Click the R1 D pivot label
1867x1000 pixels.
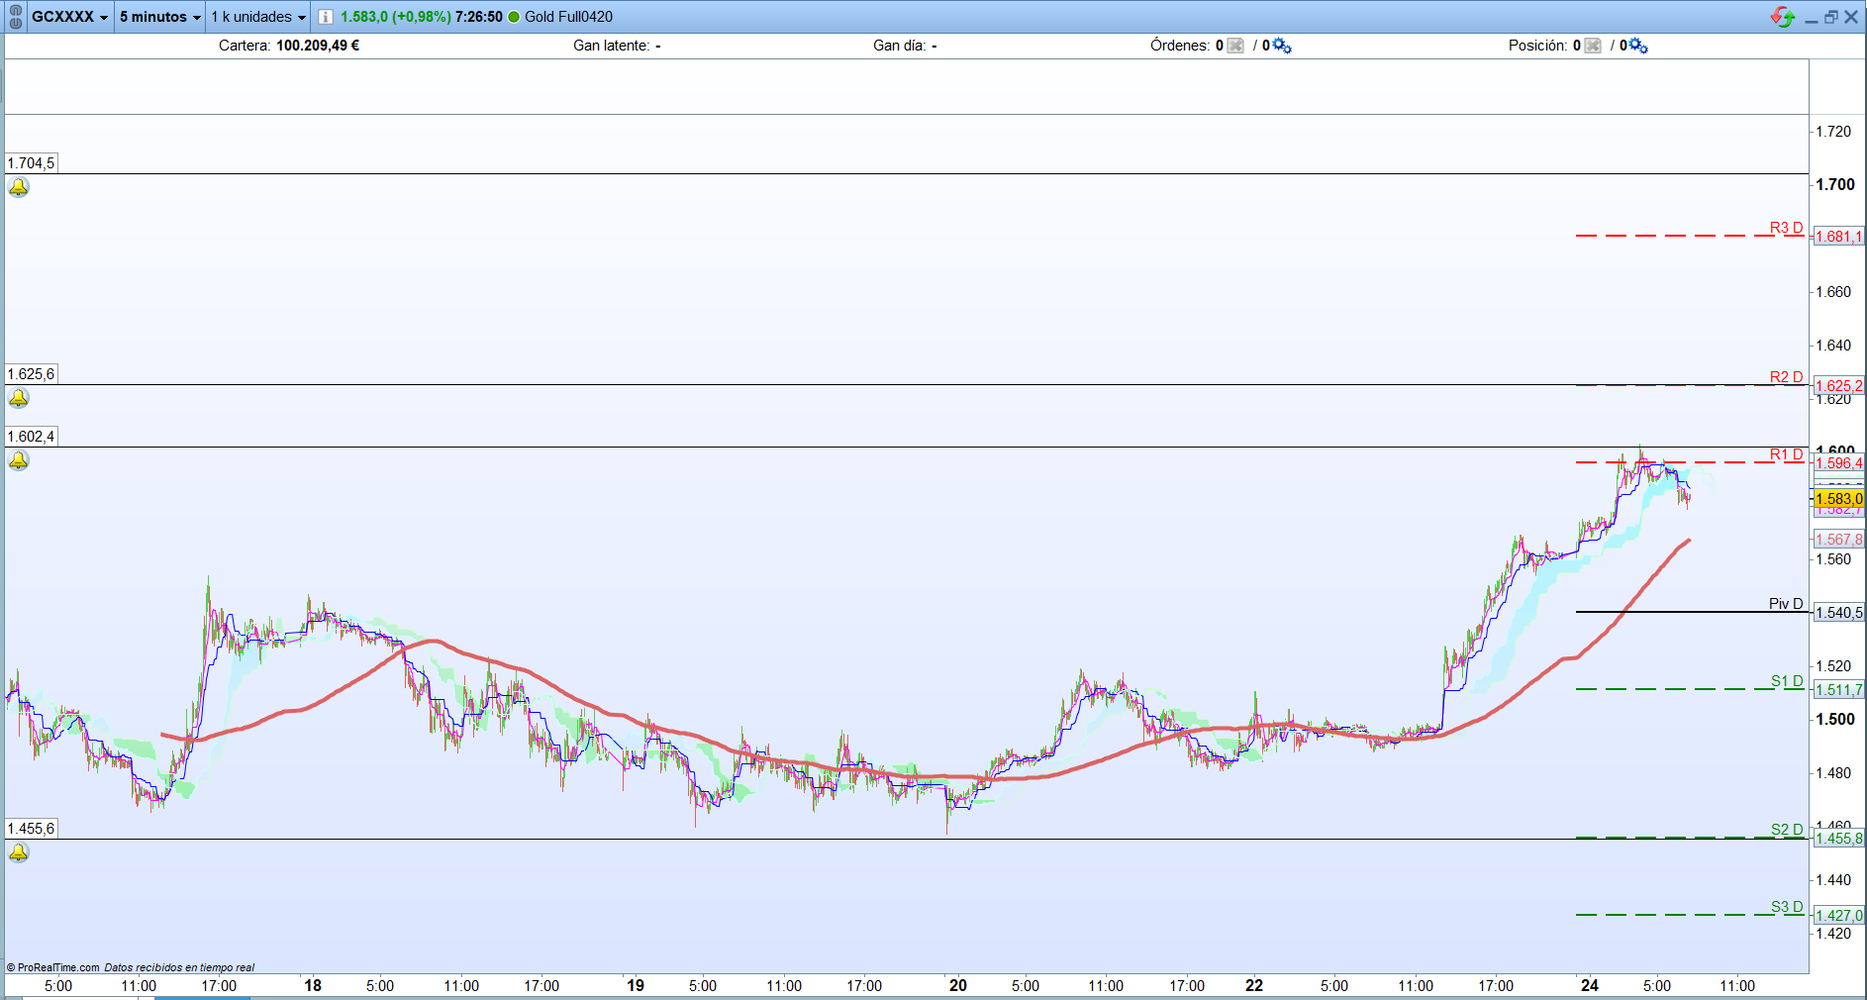point(1786,455)
